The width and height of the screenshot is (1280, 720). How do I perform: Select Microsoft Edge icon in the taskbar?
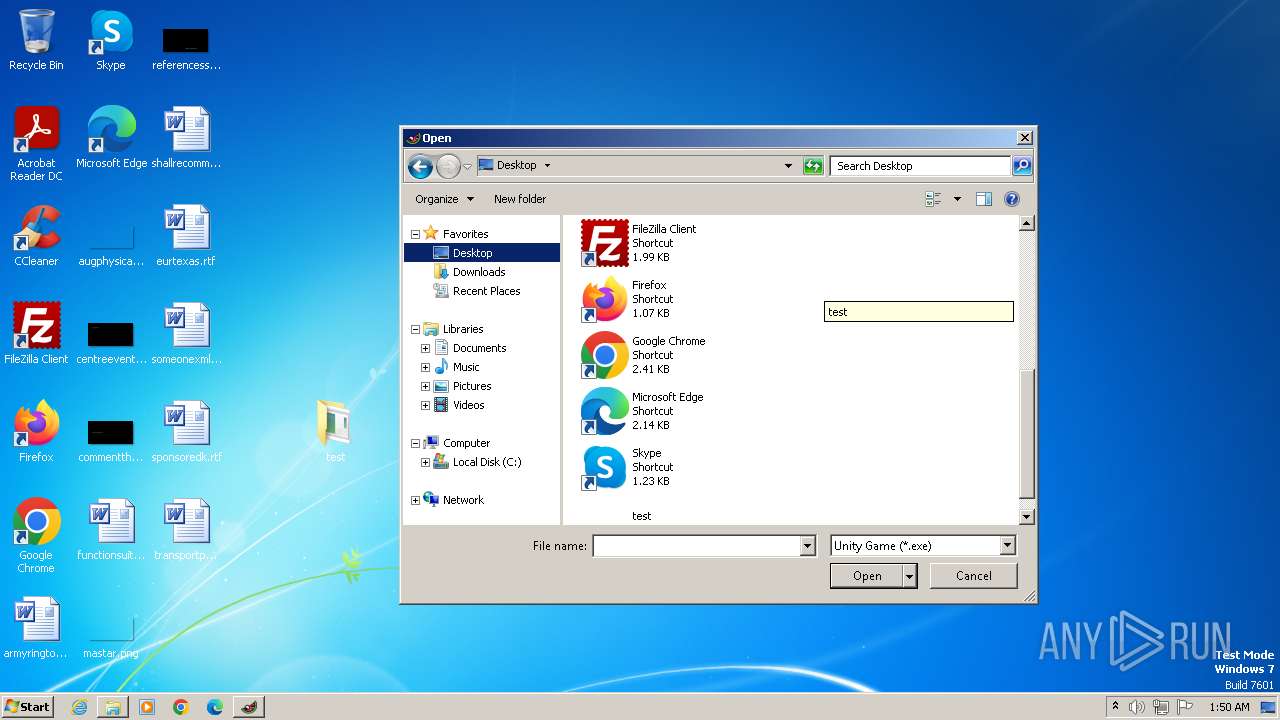(215, 707)
